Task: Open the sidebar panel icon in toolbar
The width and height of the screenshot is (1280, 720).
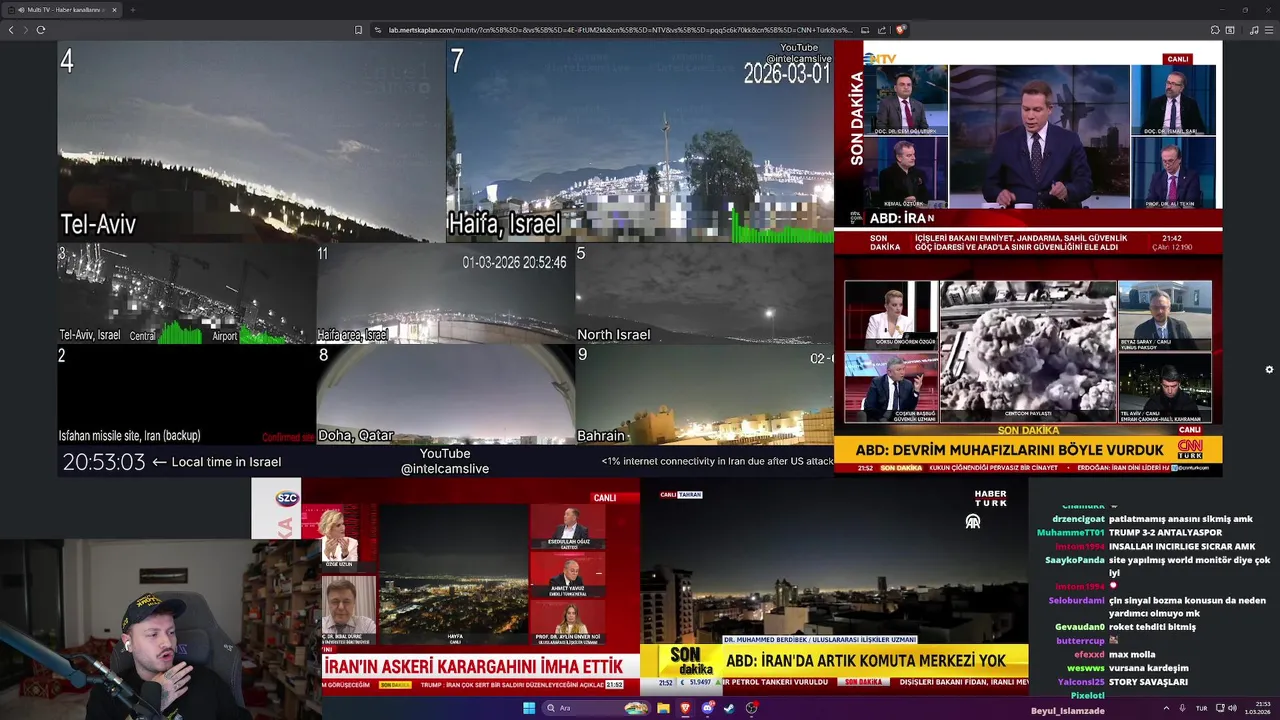Action: pos(1230,30)
